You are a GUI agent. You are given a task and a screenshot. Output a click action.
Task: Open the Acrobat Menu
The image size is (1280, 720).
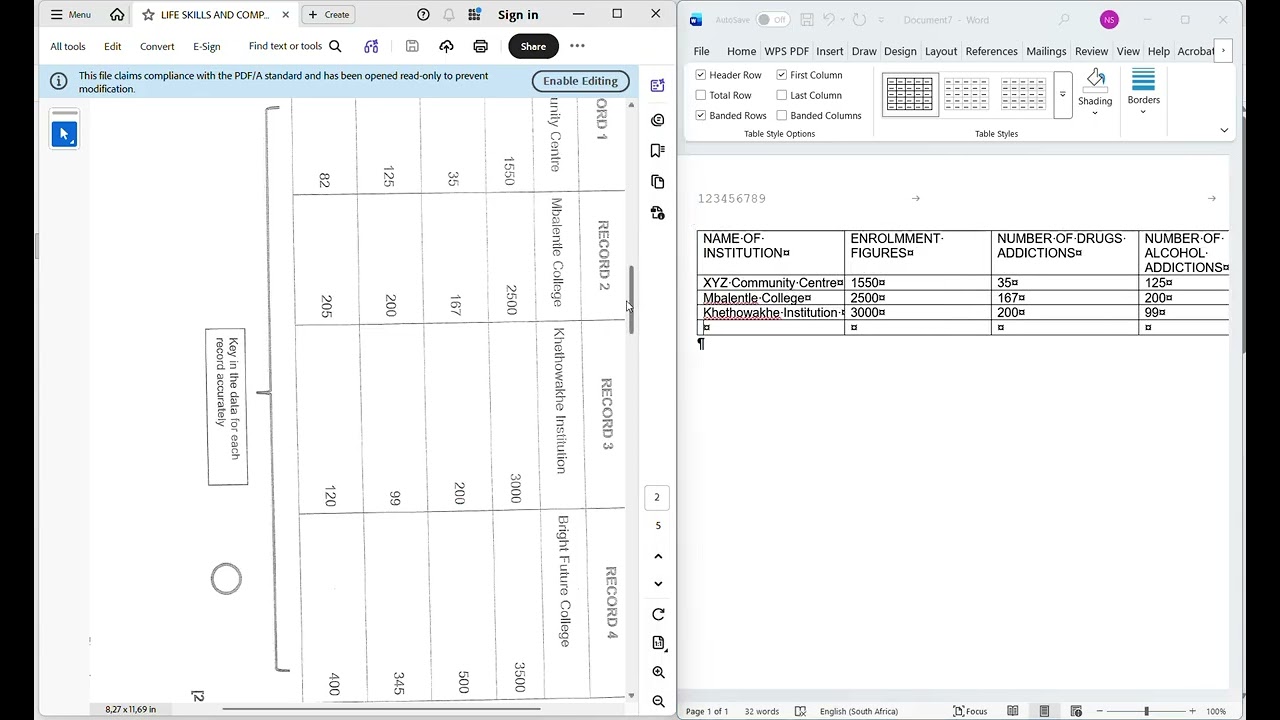click(x=71, y=14)
